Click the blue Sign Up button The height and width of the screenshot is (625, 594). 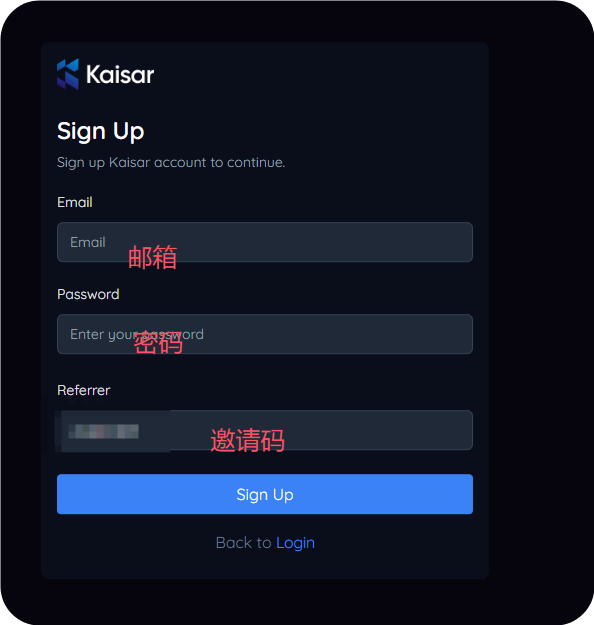click(x=265, y=494)
